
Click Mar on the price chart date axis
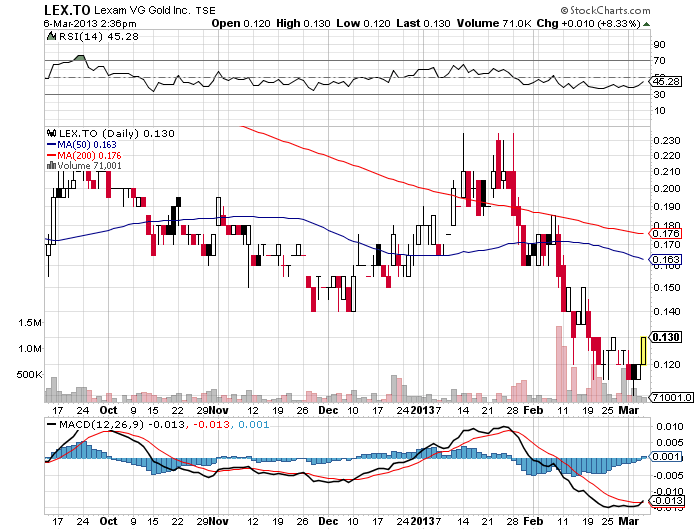click(629, 410)
